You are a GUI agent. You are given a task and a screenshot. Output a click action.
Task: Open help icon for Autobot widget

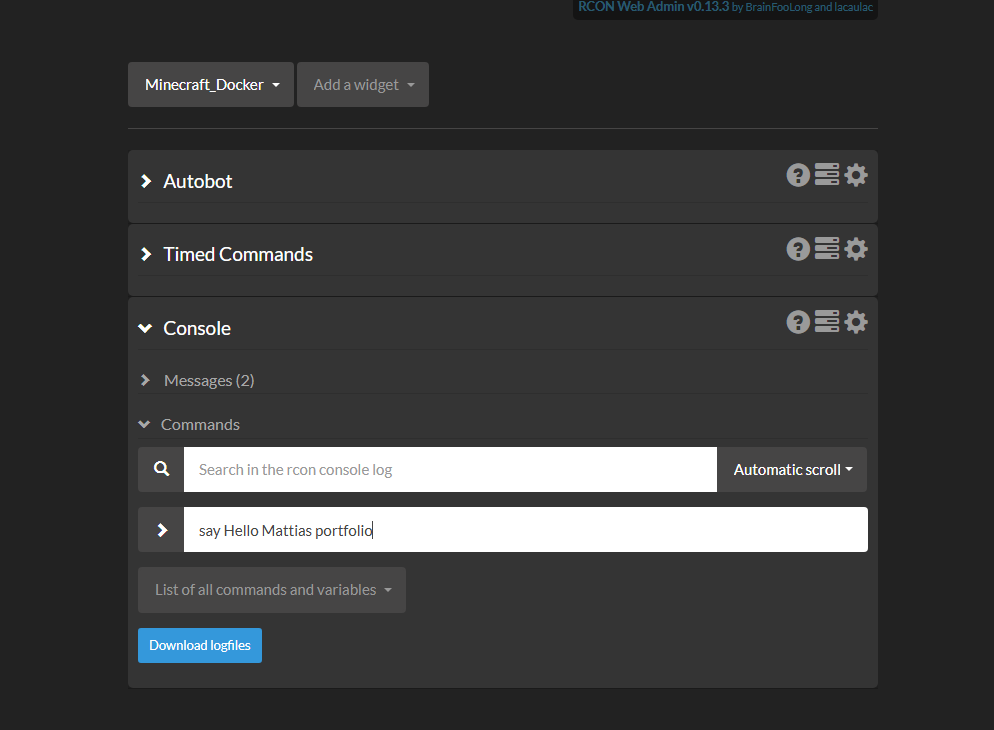[798, 175]
